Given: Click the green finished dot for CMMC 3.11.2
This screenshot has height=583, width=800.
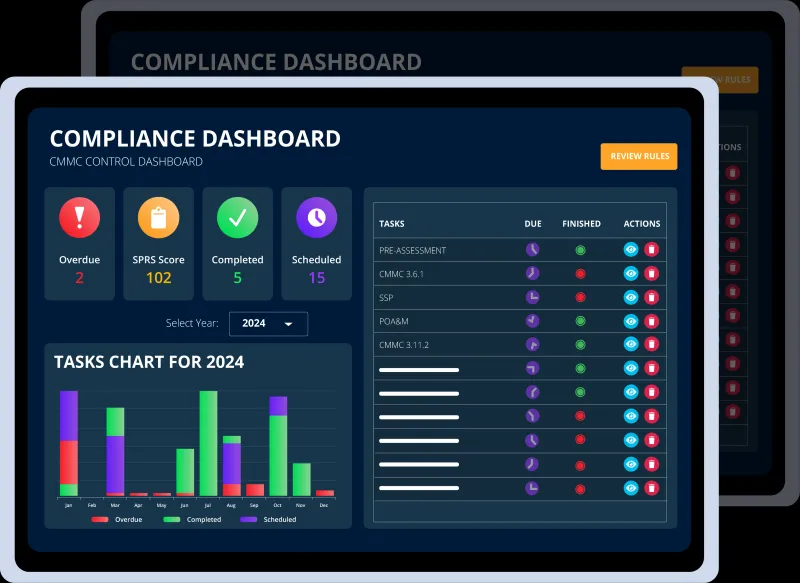Looking at the screenshot, I should [x=580, y=345].
